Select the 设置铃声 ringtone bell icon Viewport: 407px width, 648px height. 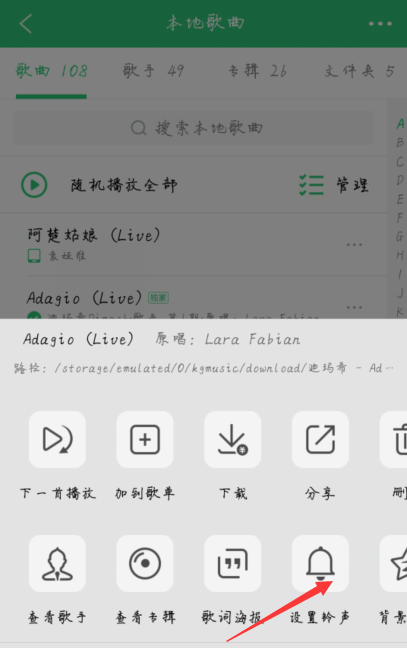click(320, 563)
